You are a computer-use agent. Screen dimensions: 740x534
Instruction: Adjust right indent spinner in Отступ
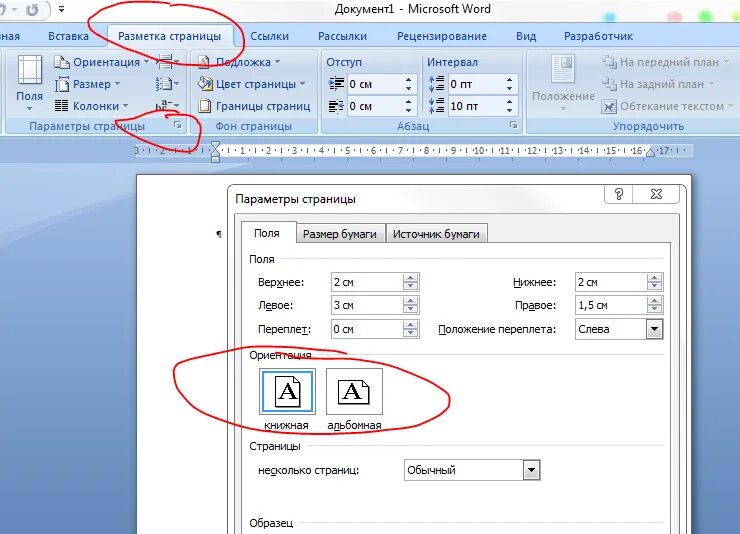pos(409,106)
